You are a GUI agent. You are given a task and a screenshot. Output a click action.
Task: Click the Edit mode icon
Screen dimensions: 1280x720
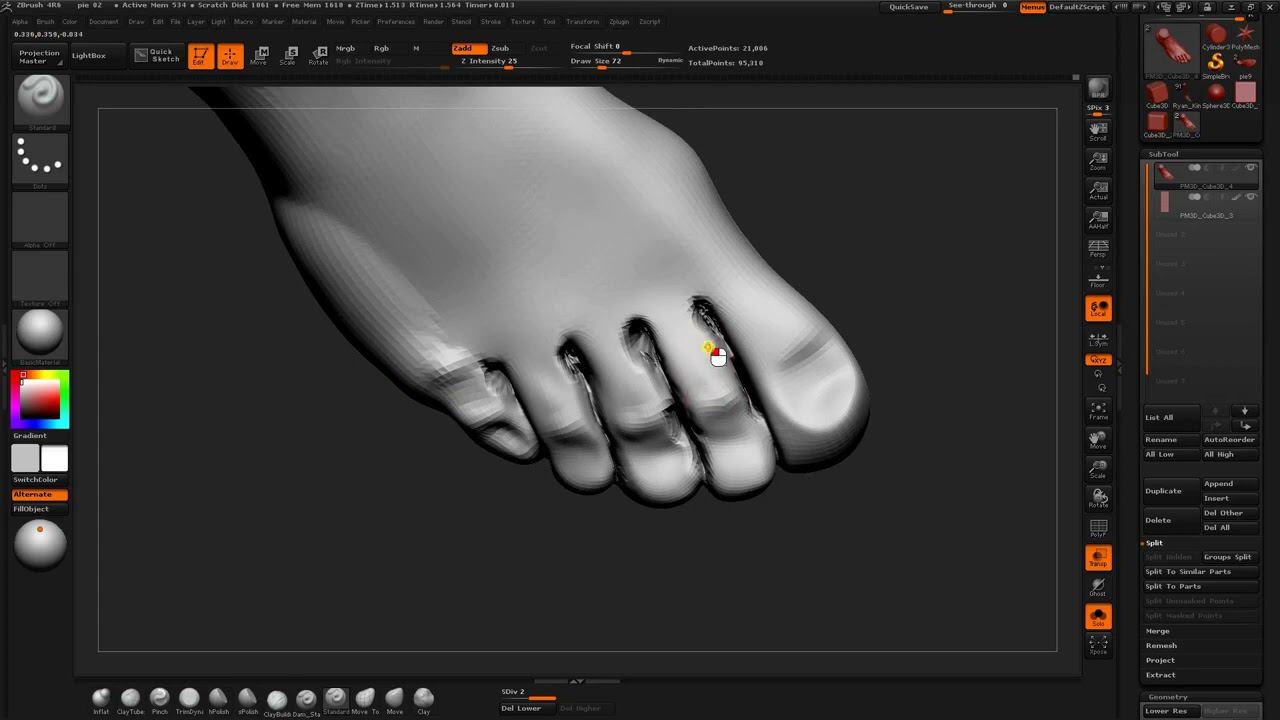click(x=200, y=56)
